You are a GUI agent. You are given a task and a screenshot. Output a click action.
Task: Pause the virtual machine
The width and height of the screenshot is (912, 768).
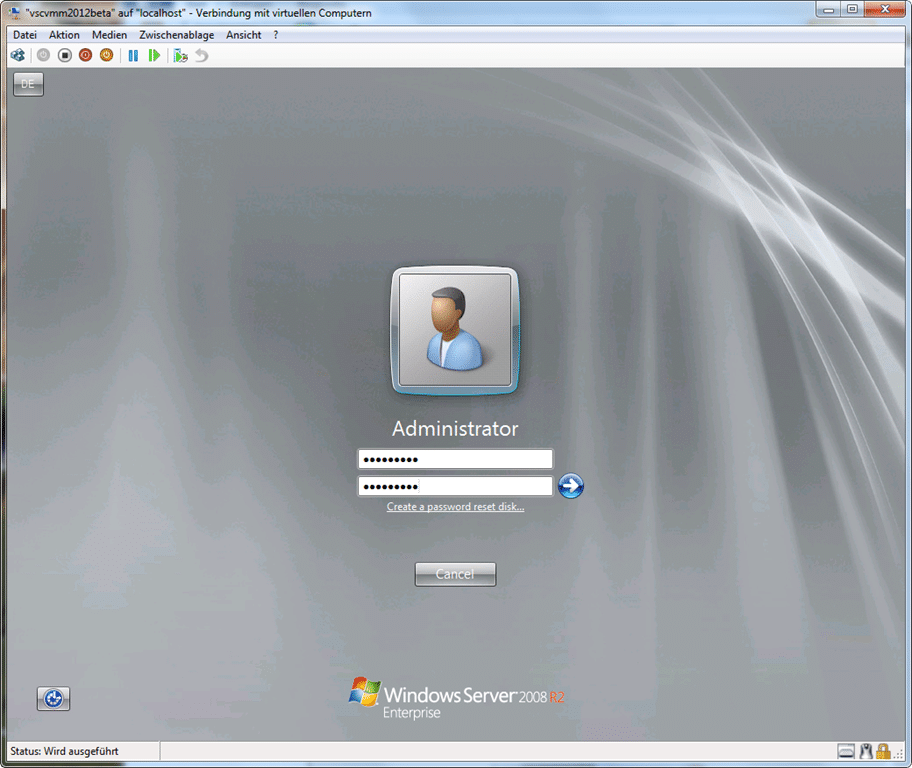[x=133, y=55]
